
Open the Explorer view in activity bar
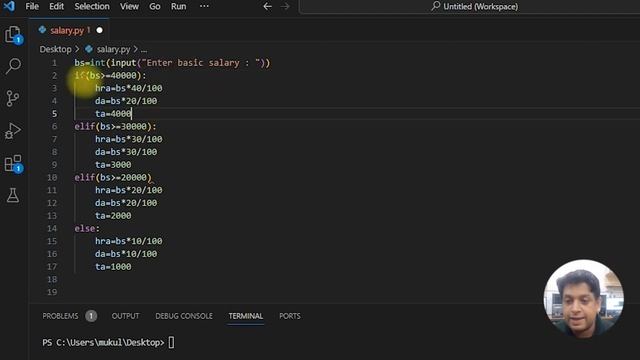[x=13, y=35]
